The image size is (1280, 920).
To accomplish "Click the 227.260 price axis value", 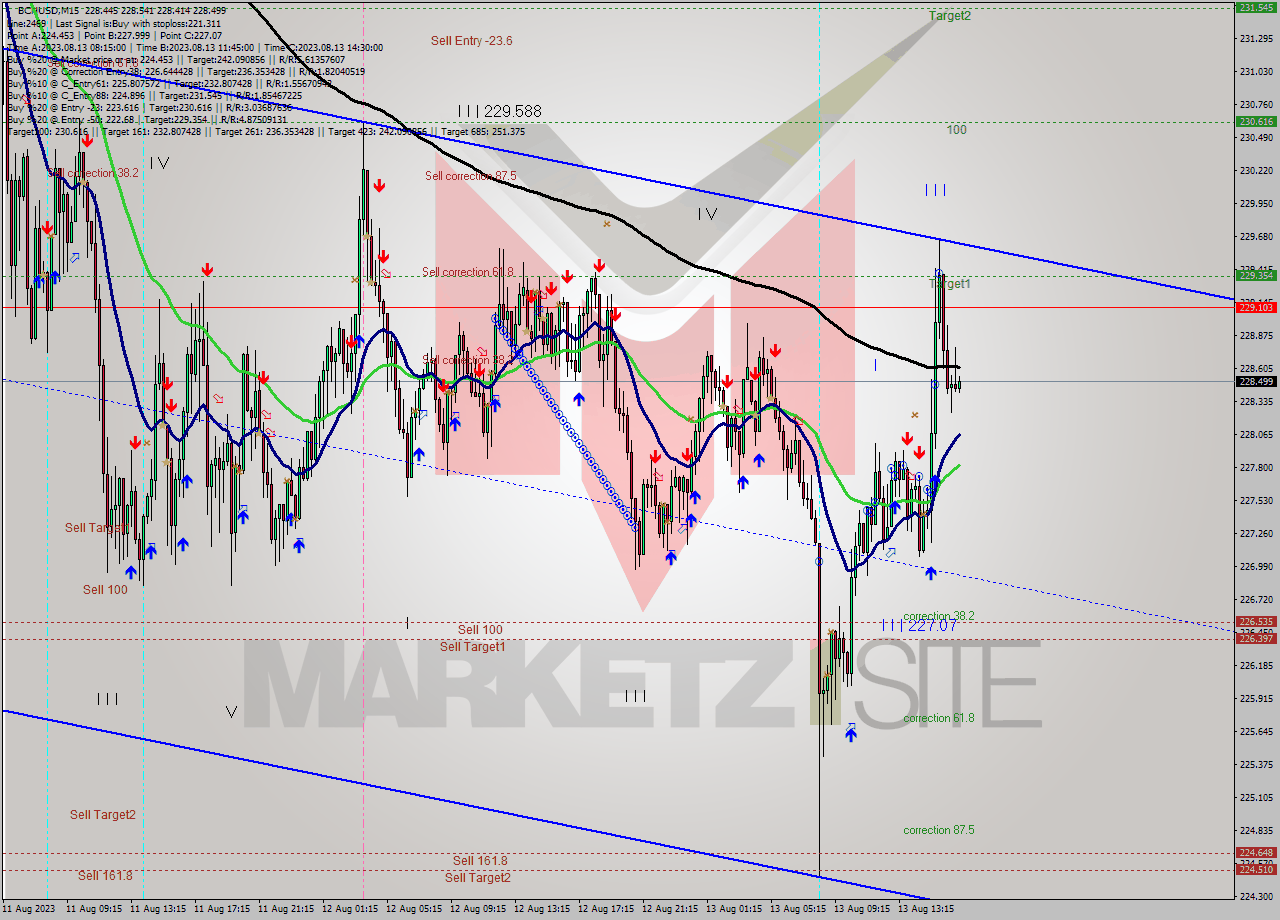I will click(1255, 534).
